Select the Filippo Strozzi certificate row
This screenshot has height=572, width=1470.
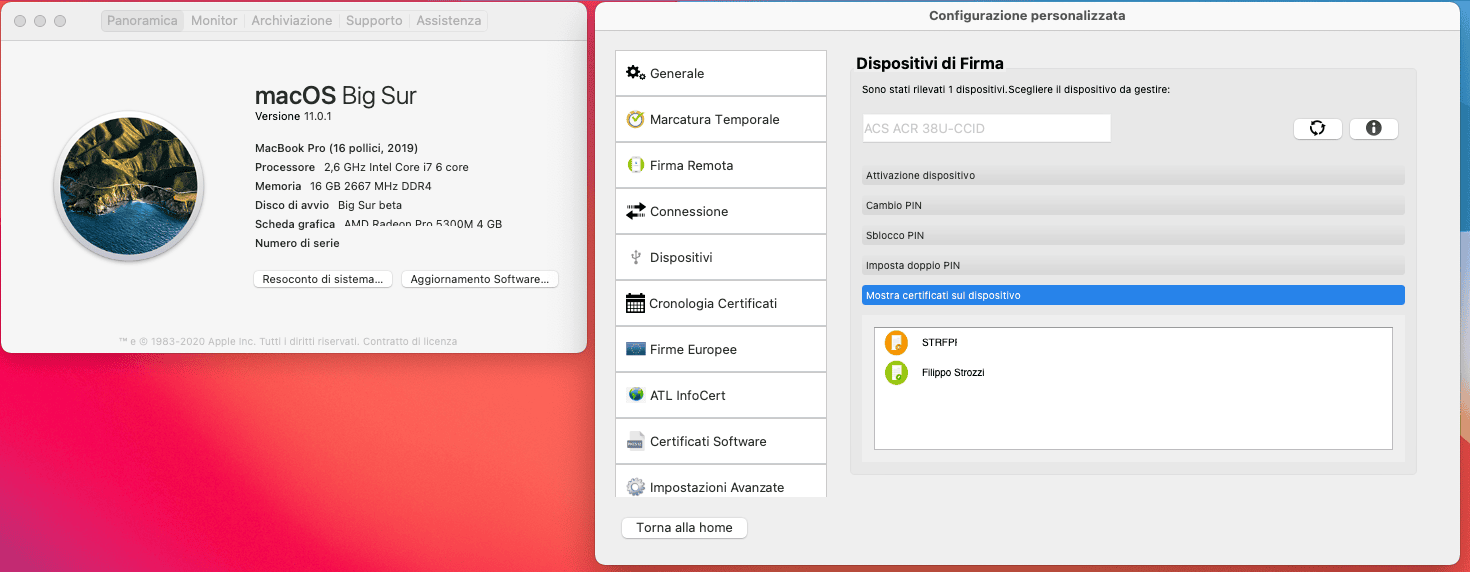click(x=1133, y=373)
